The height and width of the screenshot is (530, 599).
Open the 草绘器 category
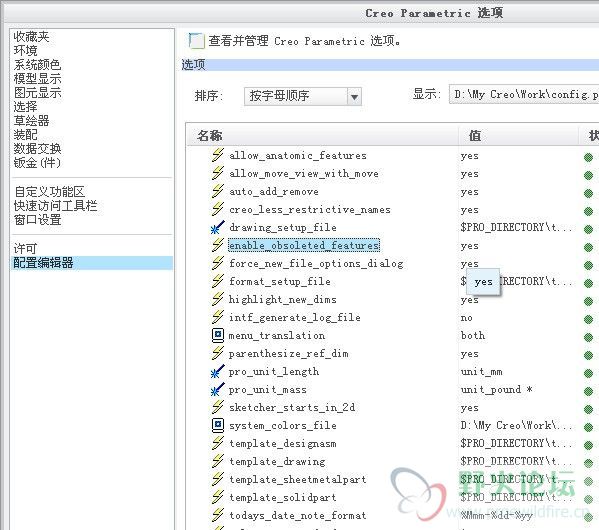31,121
